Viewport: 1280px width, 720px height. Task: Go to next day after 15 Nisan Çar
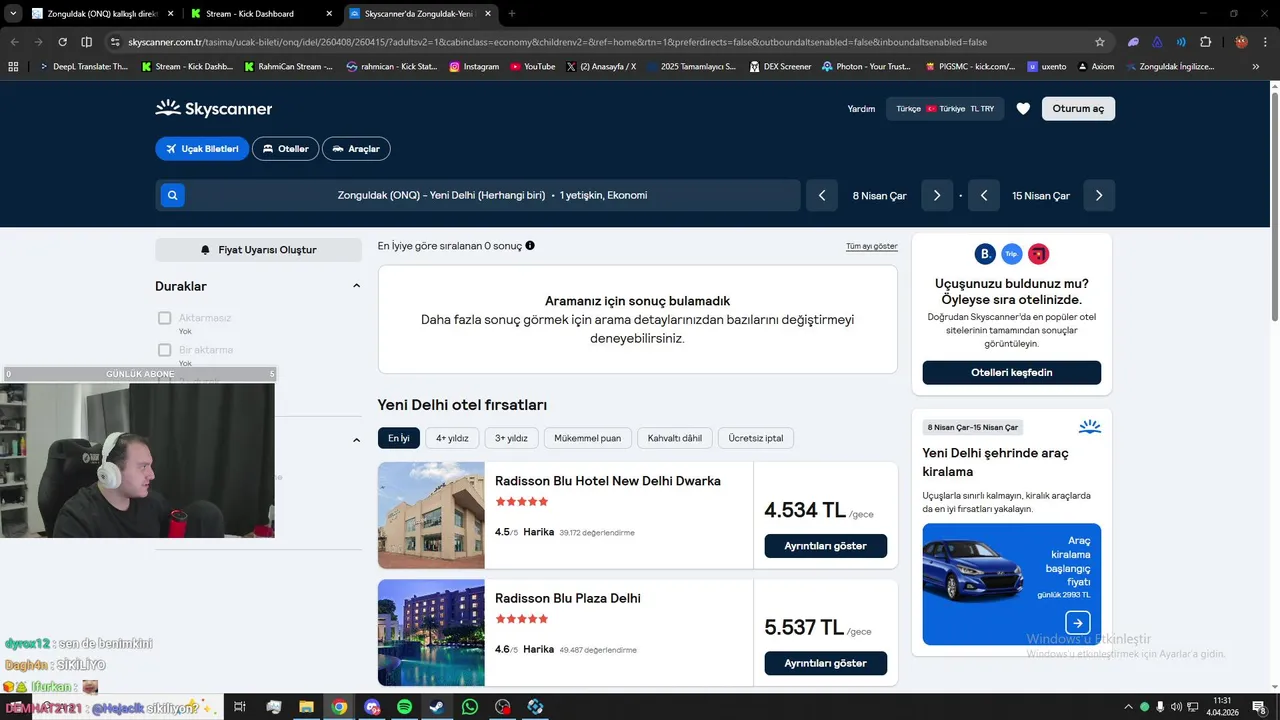click(x=1099, y=195)
